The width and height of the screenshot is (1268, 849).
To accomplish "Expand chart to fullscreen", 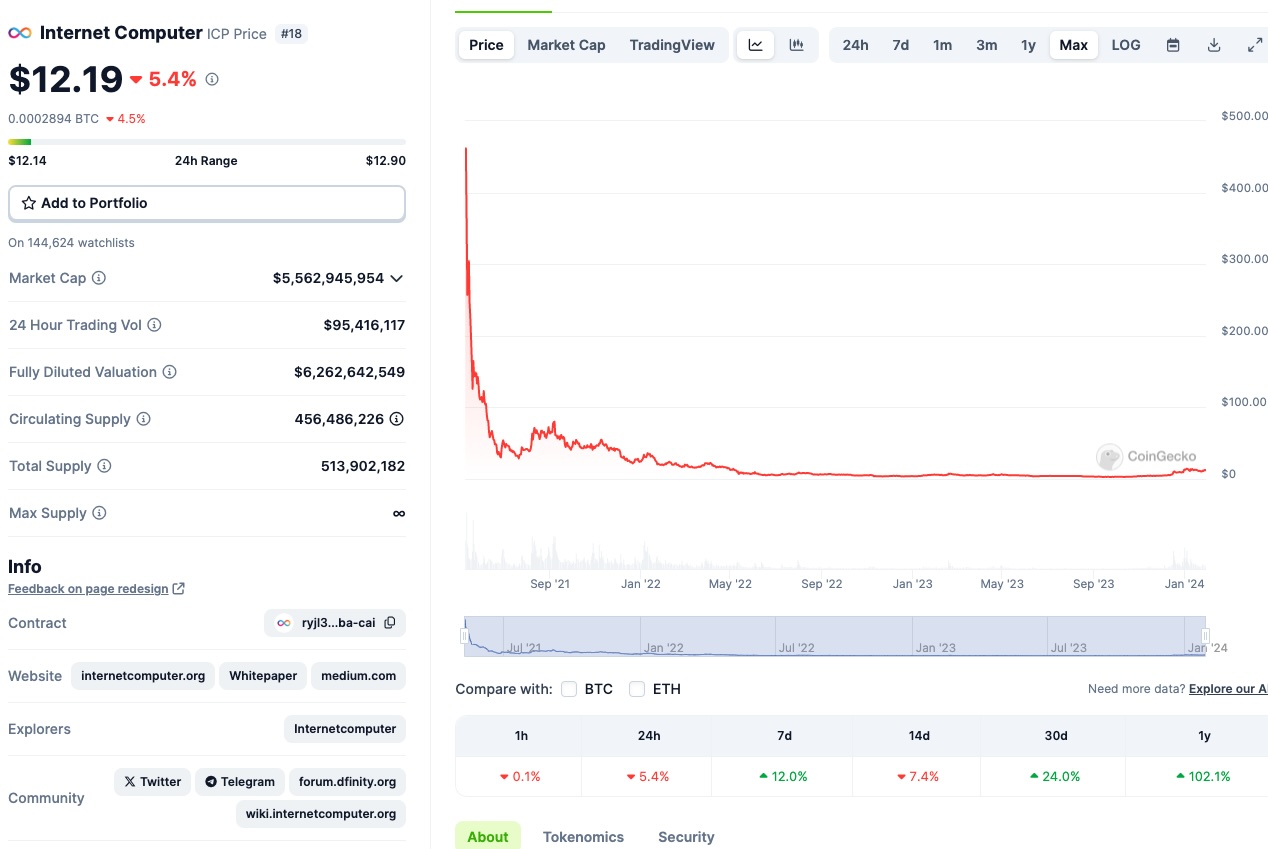I will click(1255, 45).
